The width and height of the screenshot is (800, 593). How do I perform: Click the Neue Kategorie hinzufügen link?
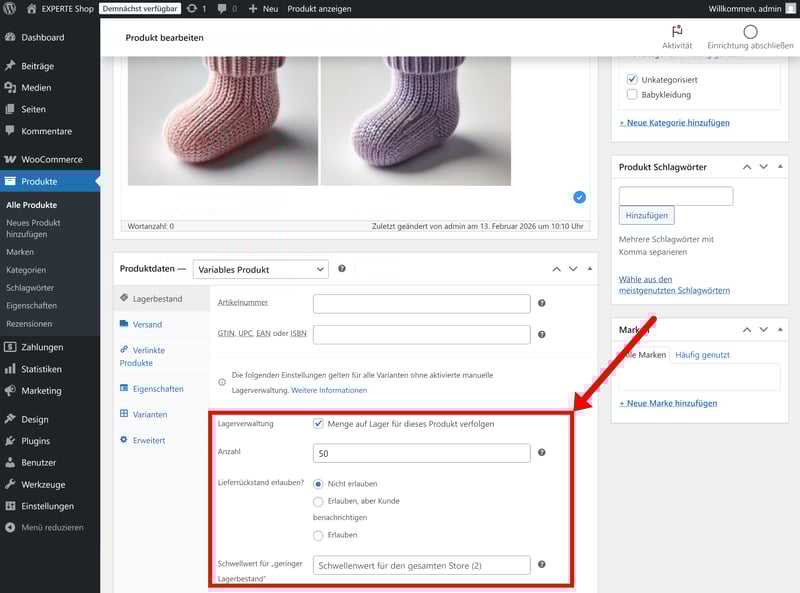point(674,123)
